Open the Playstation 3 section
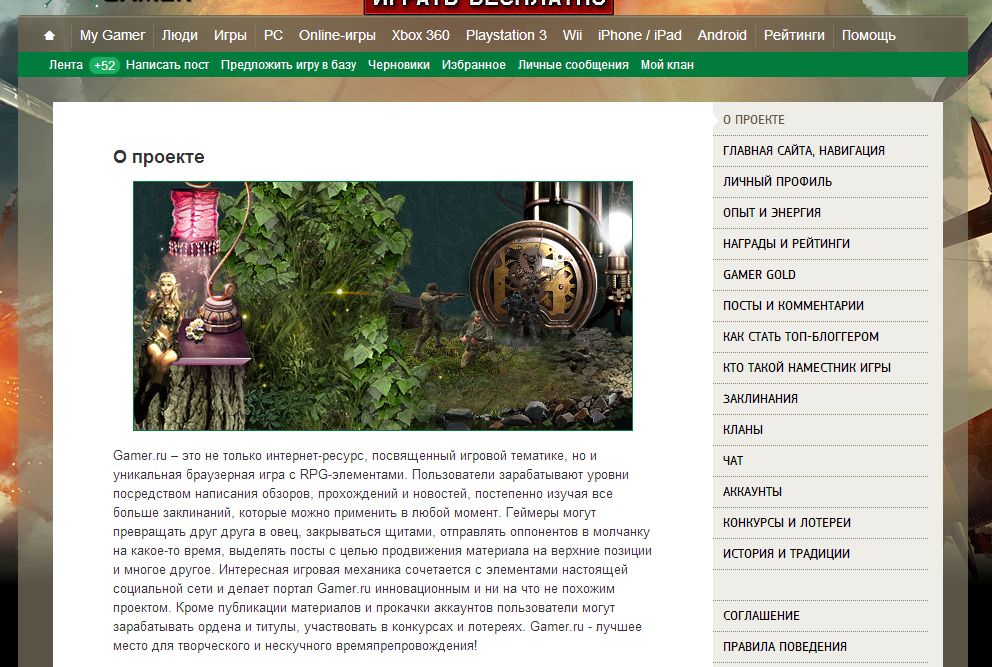This screenshot has width=992, height=667. tap(506, 35)
